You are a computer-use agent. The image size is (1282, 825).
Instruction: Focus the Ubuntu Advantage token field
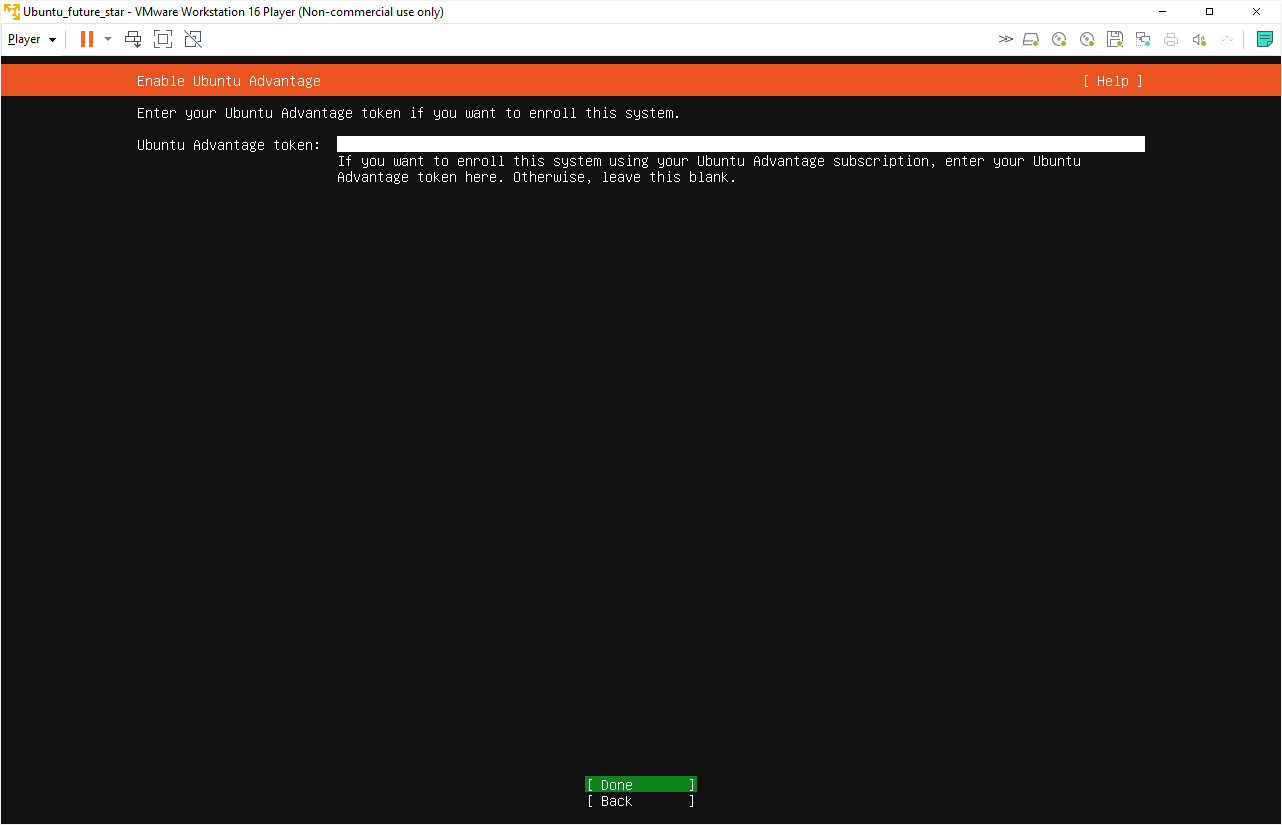coord(741,144)
